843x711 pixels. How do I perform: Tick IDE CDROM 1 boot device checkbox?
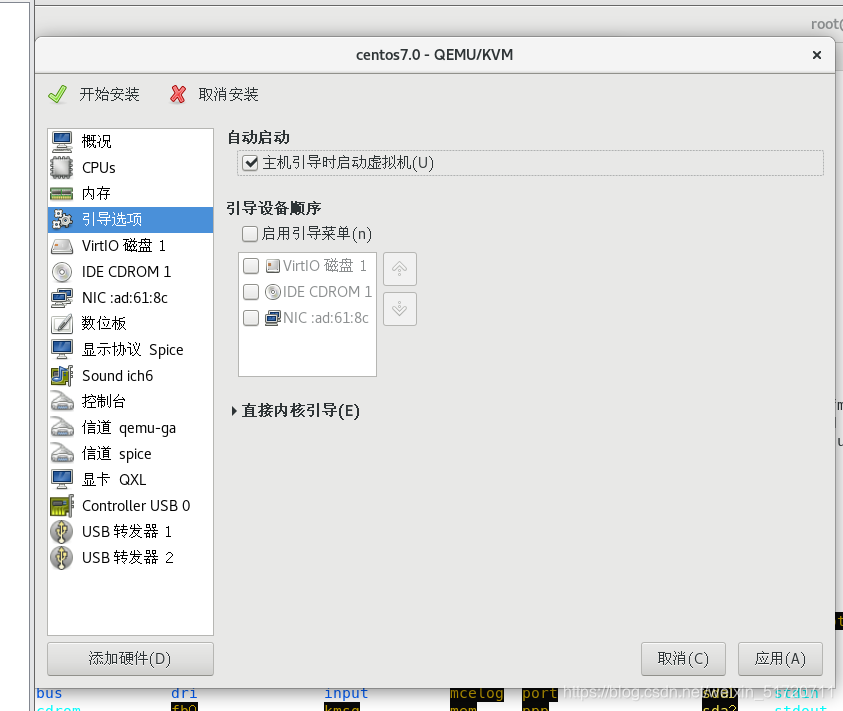point(251,291)
